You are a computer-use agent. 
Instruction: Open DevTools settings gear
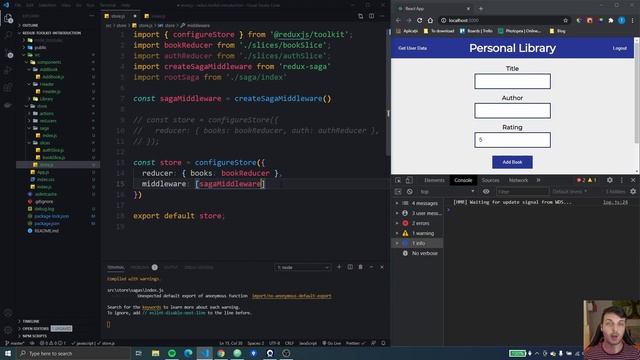click(609, 180)
